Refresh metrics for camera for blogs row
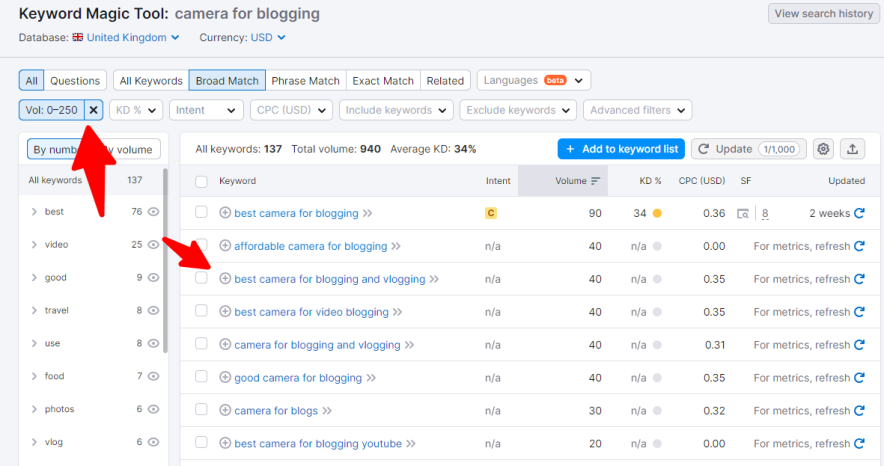This screenshot has width=884, height=466. click(858, 411)
